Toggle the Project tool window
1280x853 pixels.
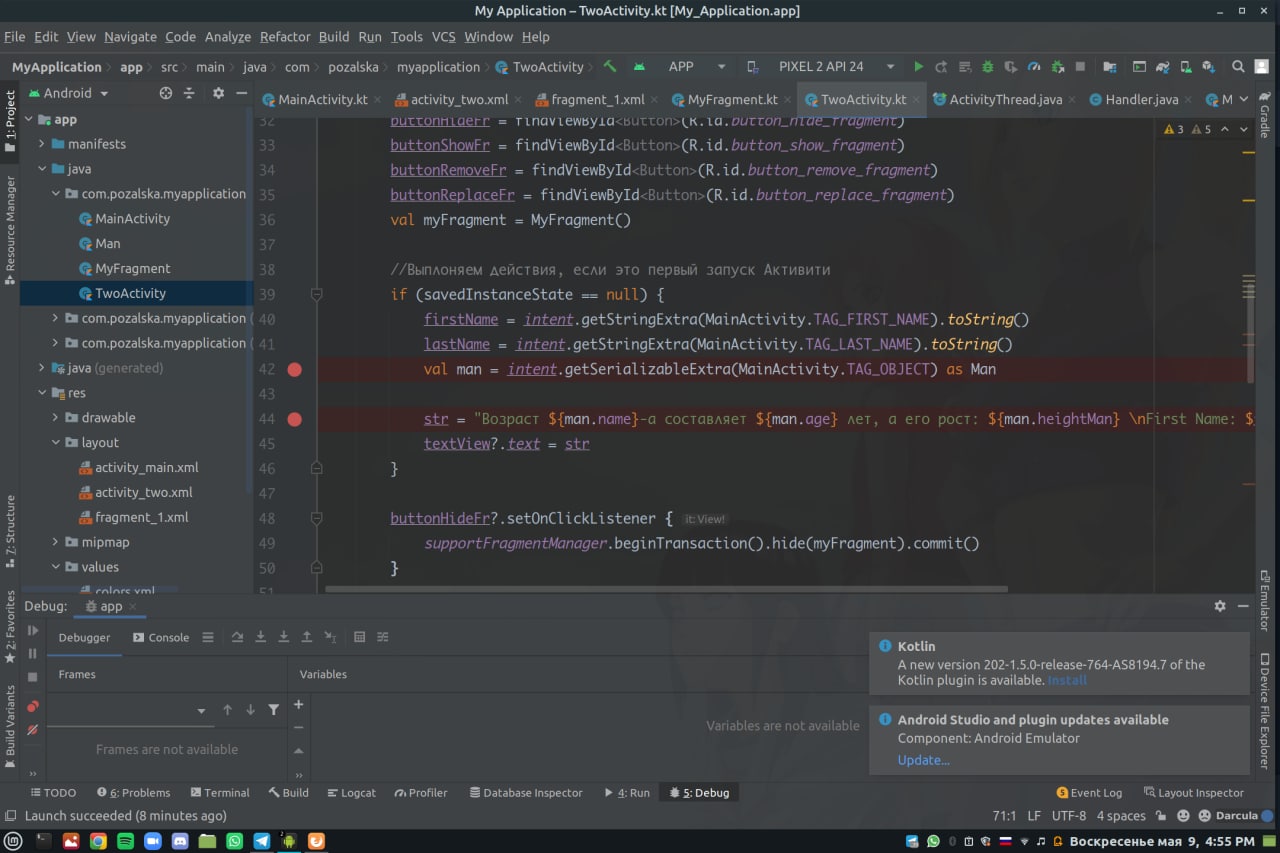pyautogui.click(x=10, y=121)
